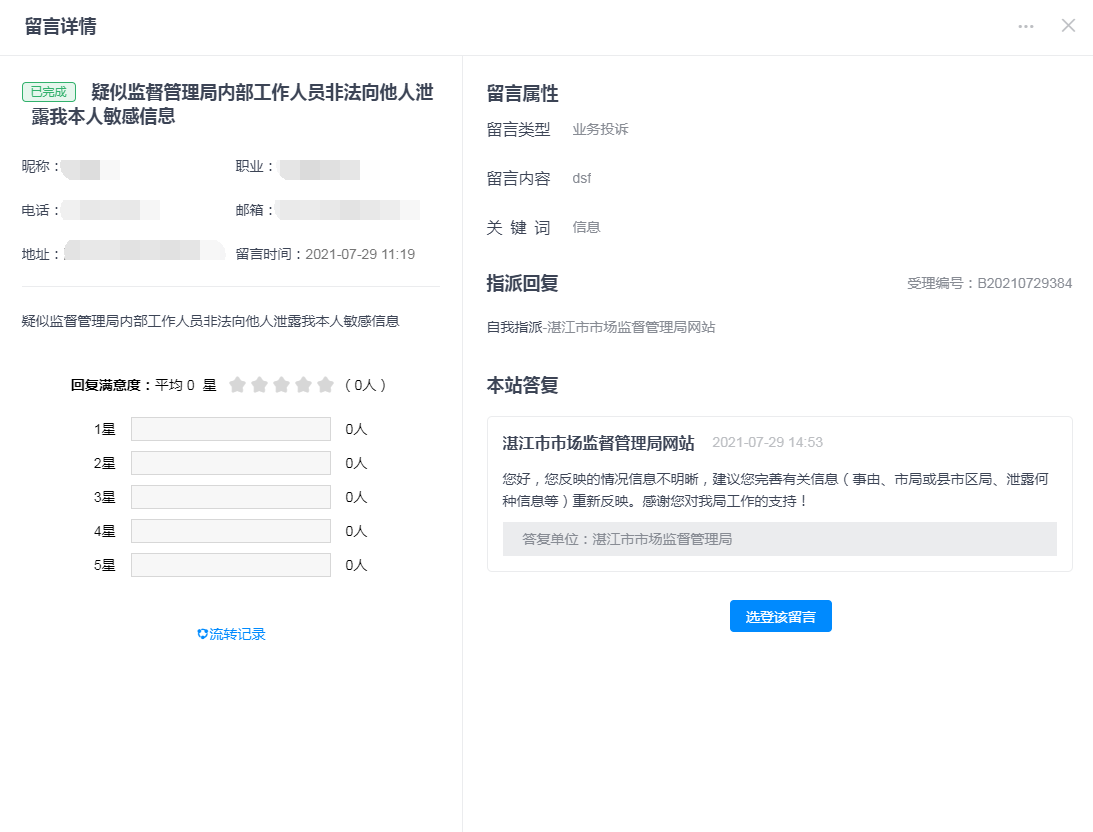Image resolution: width=1093 pixels, height=832 pixels.
Task: Click the 自我指派 assignment text
Action: click(x=600, y=327)
